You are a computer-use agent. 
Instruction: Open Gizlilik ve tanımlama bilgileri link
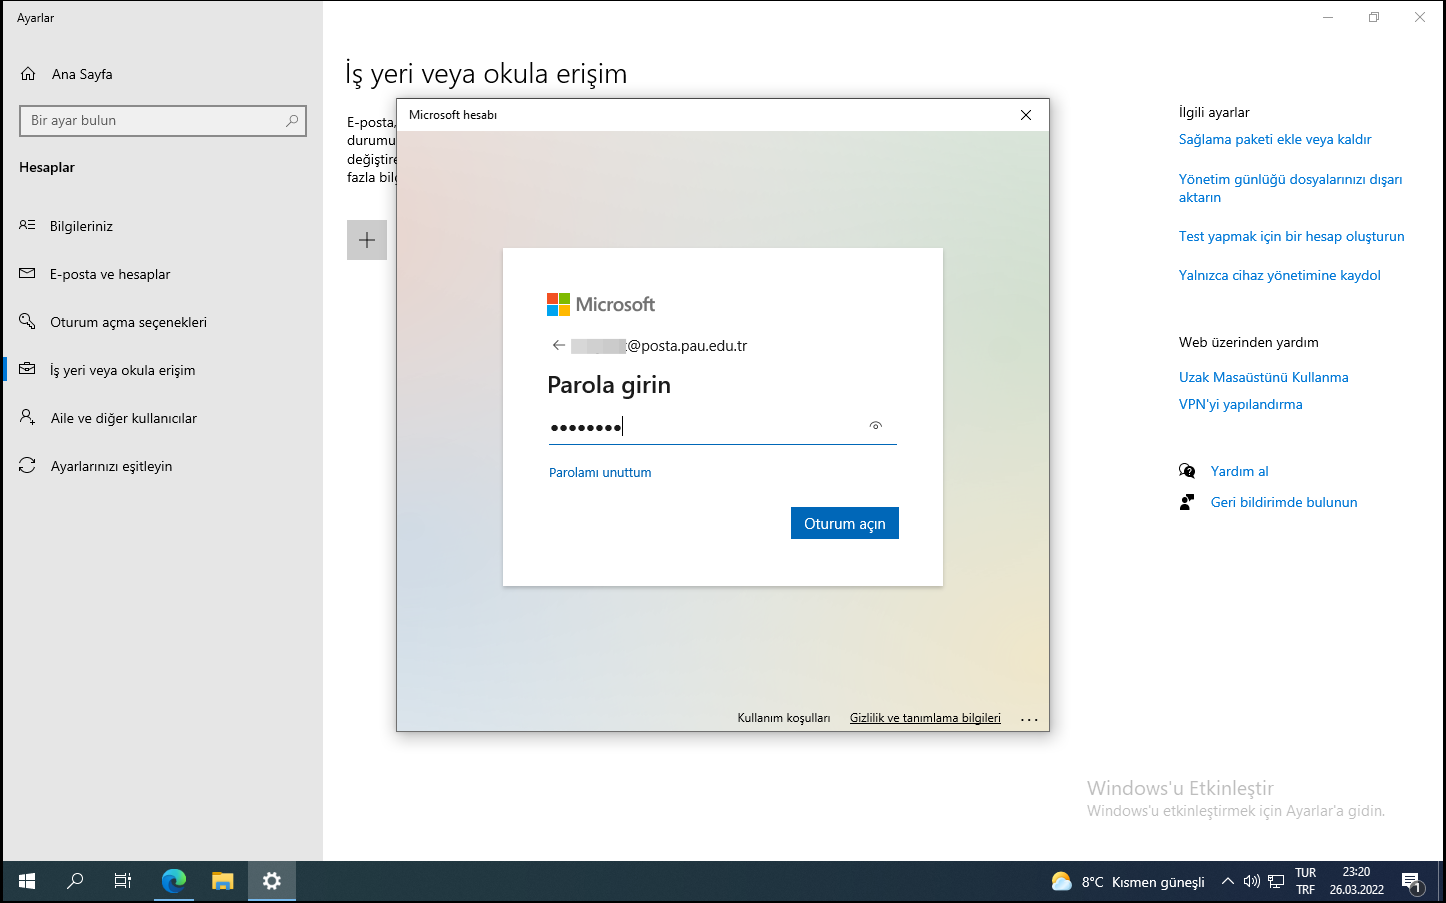coord(925,718)
